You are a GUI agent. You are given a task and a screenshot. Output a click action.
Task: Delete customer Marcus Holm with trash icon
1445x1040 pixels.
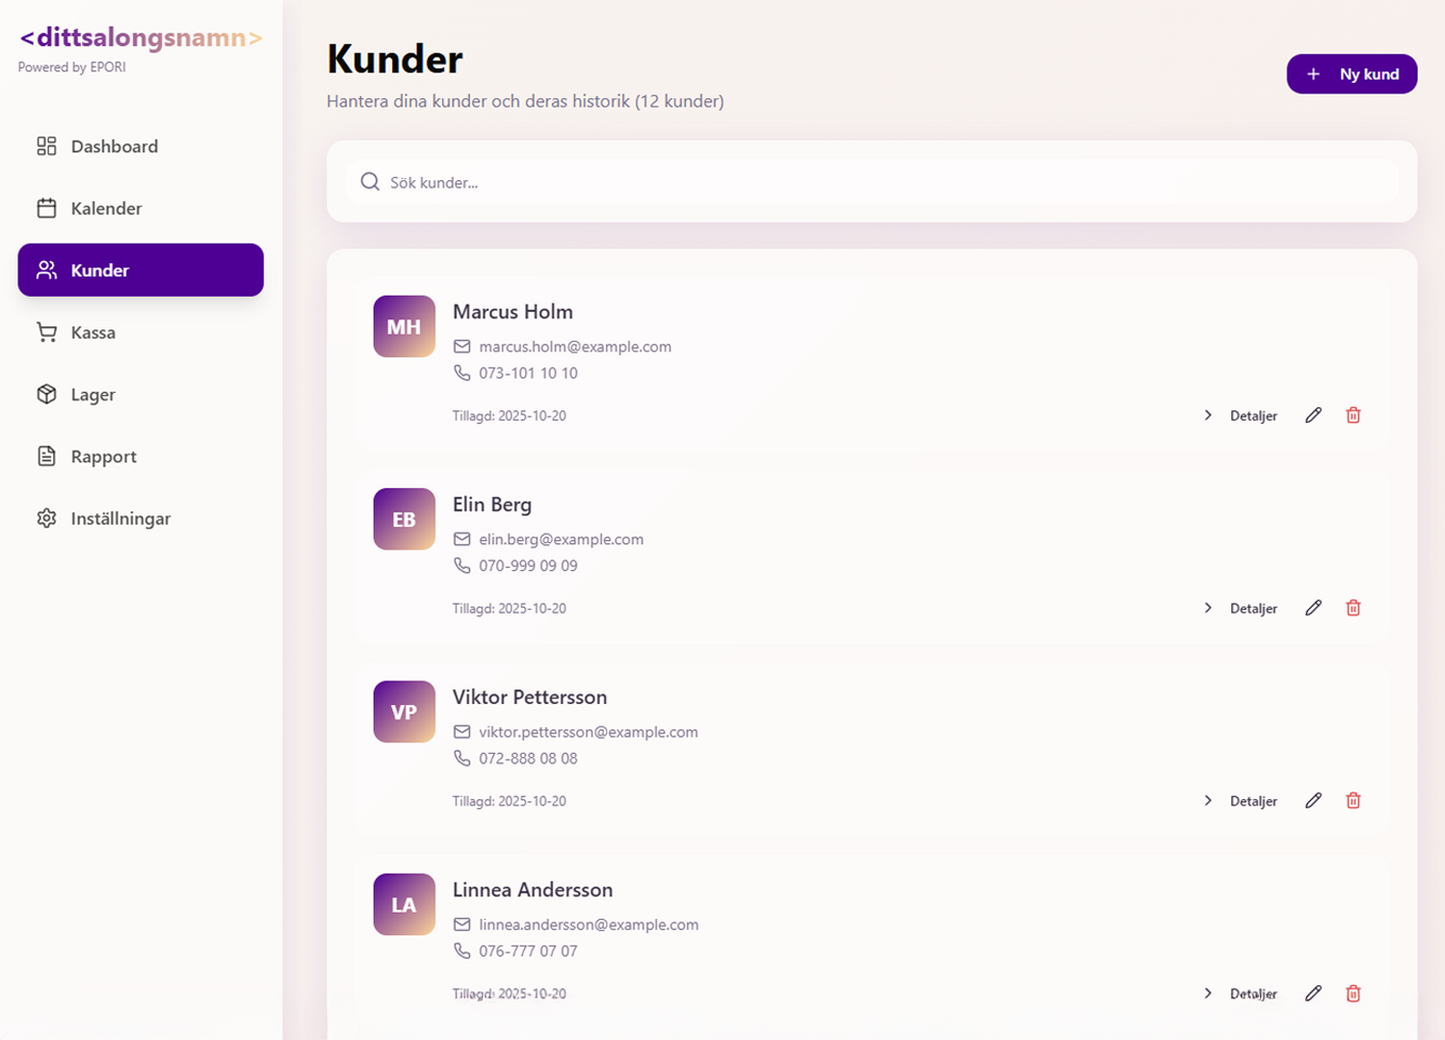click(1353, 415)
